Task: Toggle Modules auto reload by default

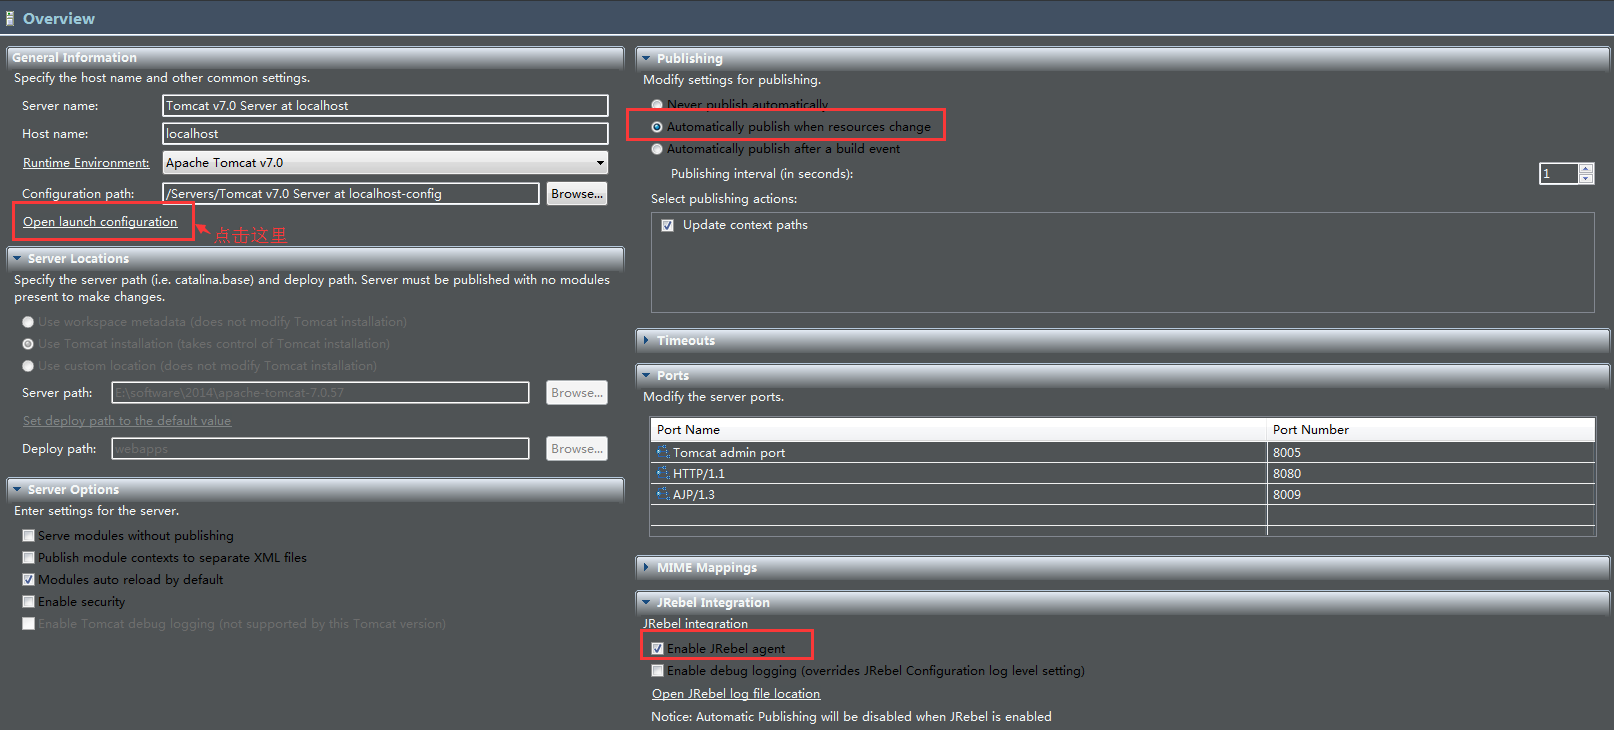Action: (29, 580)
